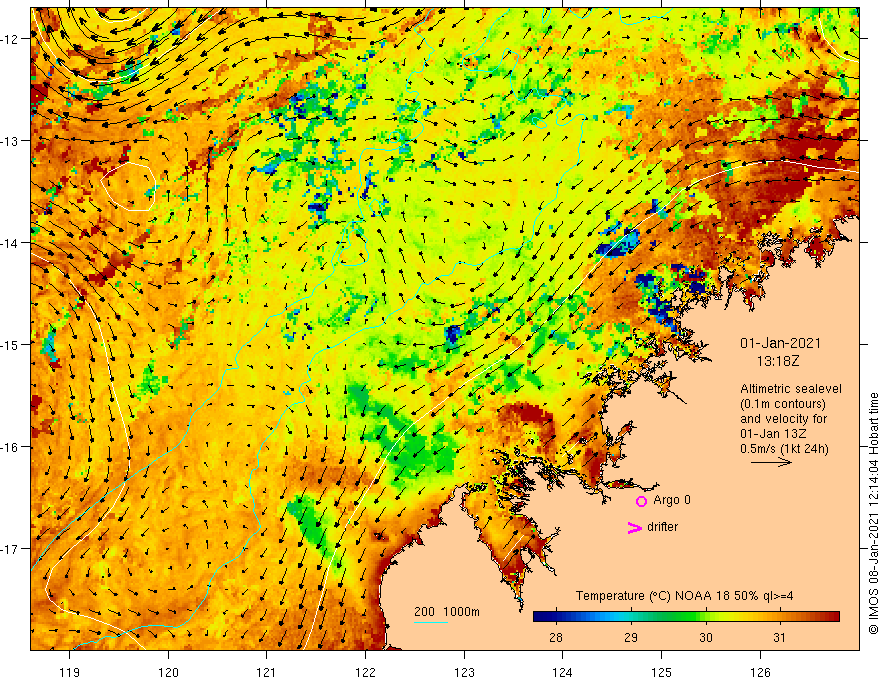Click the longitude 126 axis label

pyautogui.click(x=760, y=672)
